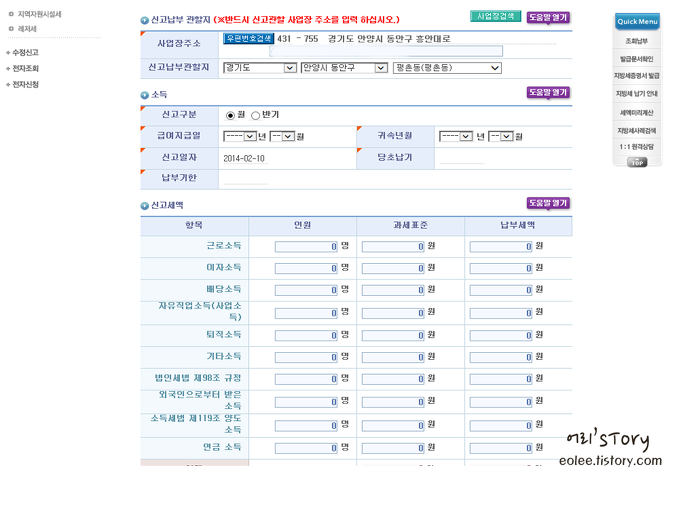Click the TOP button in Quick Menu
This screenshot has width=683, height=512.
click(637, 163)
